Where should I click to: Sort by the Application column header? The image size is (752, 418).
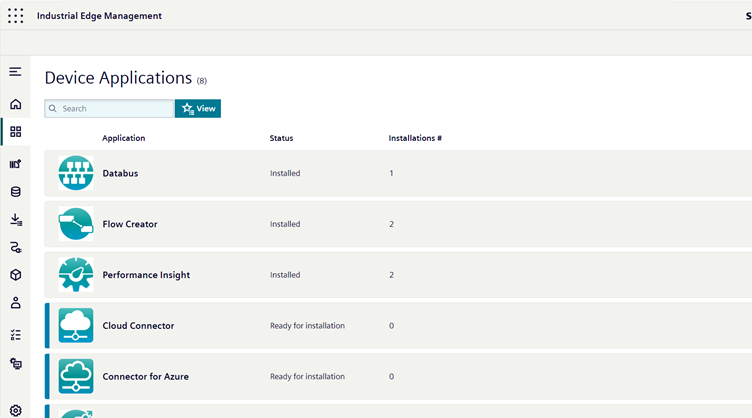pos(123,138)
